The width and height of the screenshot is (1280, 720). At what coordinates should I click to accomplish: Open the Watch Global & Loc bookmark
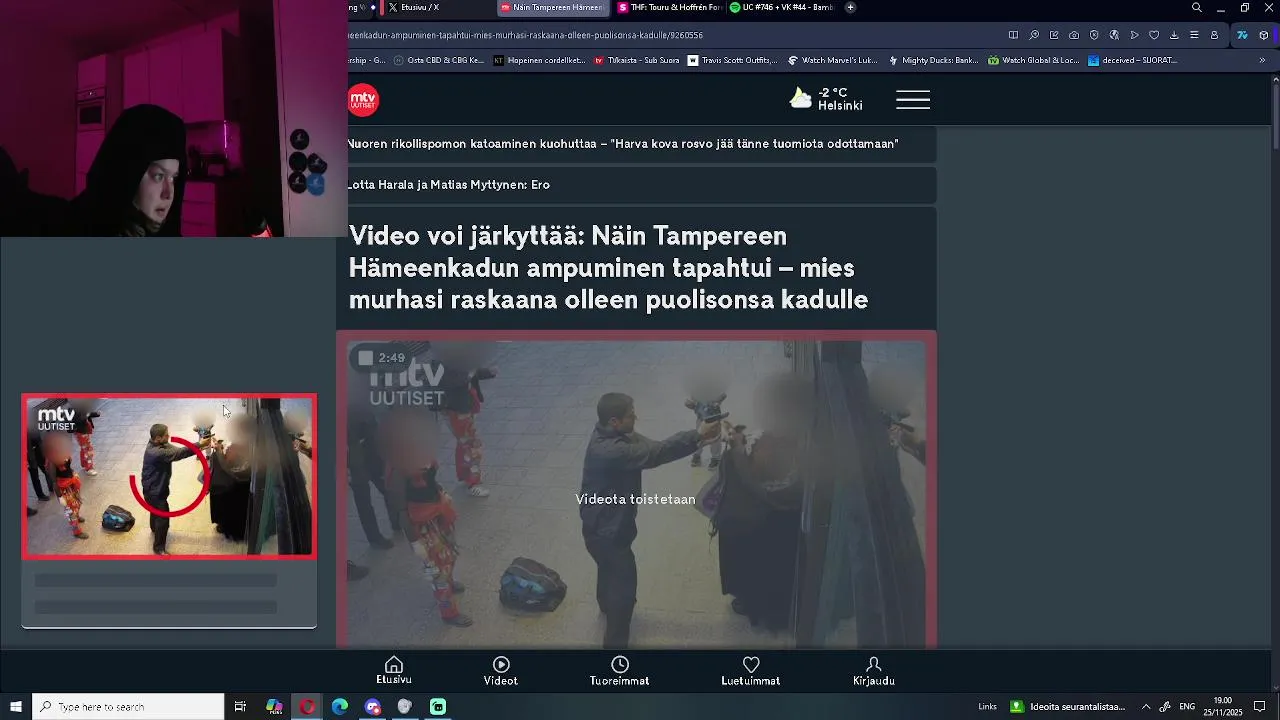(1033, 60)
